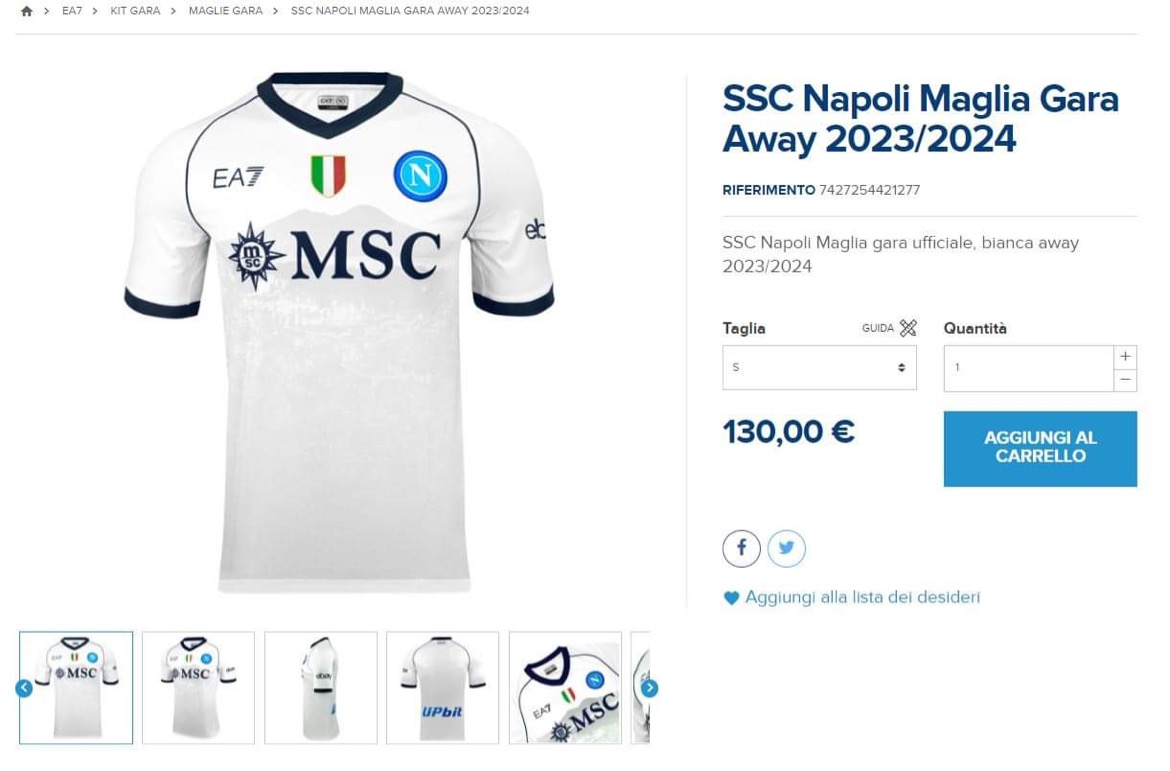Select the collar close-up thumbnail
The height and width of the screenshot is (771, 1170).
(x=565, y=688)
